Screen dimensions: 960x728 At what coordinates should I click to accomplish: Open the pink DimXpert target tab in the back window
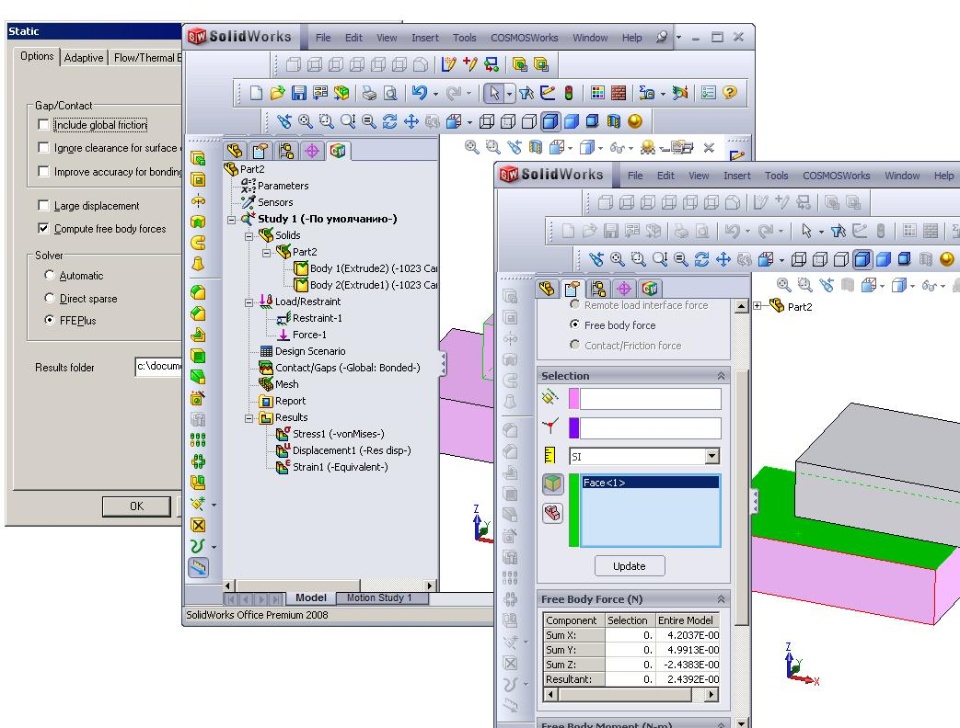point(312,150)
